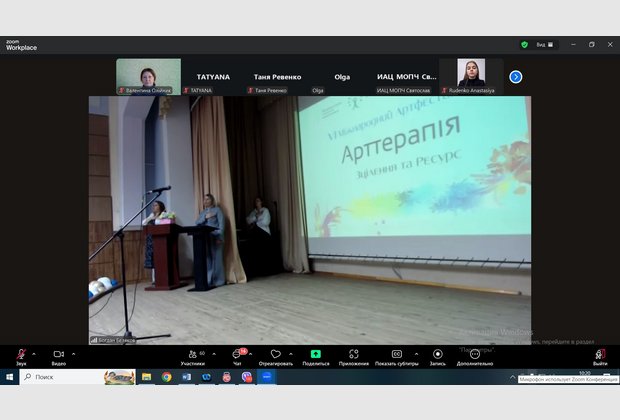The height and width of the screenshot is (420, 620).
Task: Open the Вид view menu
Action: [x=543, y=44]
